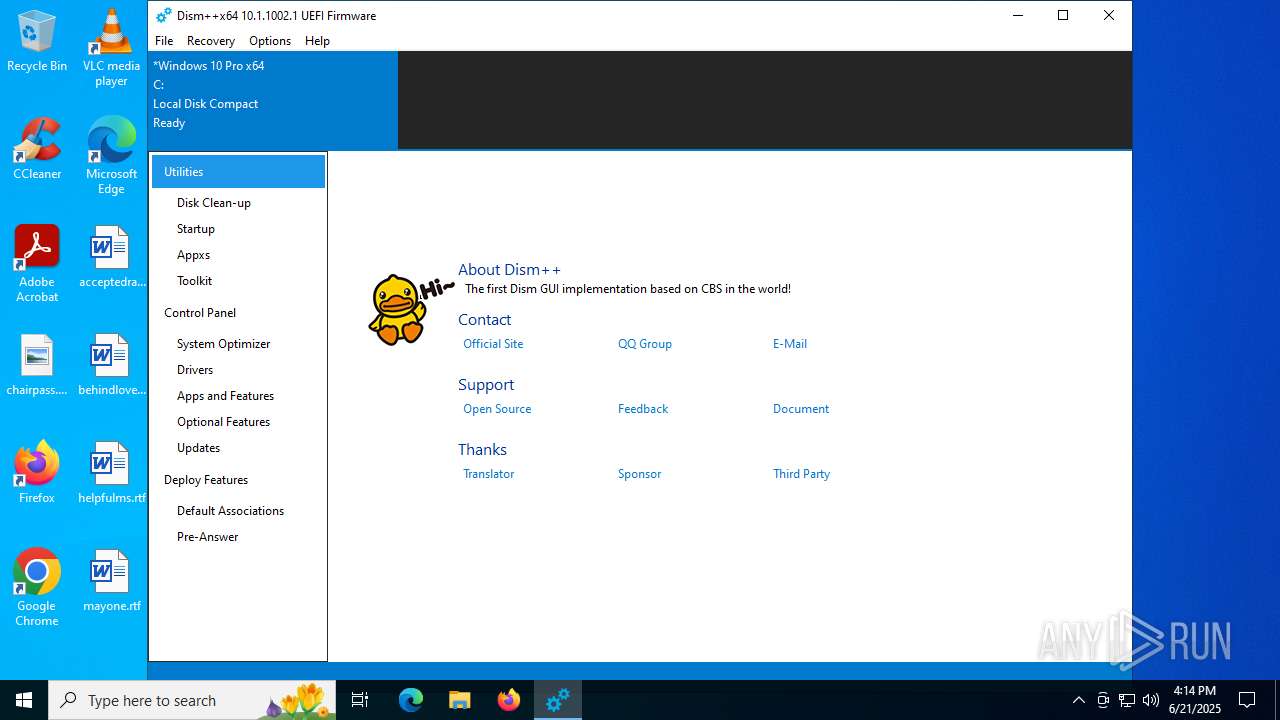Screen dimensions: 1280x720
Task: Click the tray icon left of network
Action: (x=1103, y=700)
